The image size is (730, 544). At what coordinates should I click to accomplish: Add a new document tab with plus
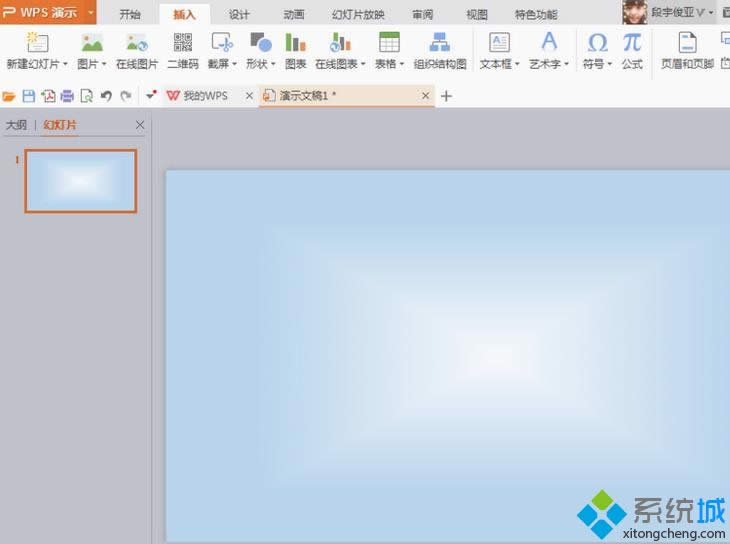[446, 96]
